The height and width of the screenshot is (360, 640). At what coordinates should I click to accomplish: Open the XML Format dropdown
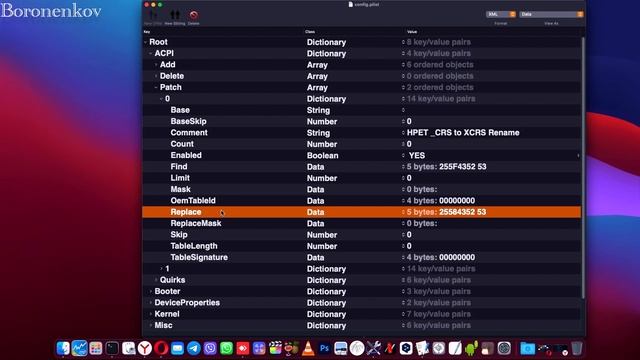click(501, 14)
